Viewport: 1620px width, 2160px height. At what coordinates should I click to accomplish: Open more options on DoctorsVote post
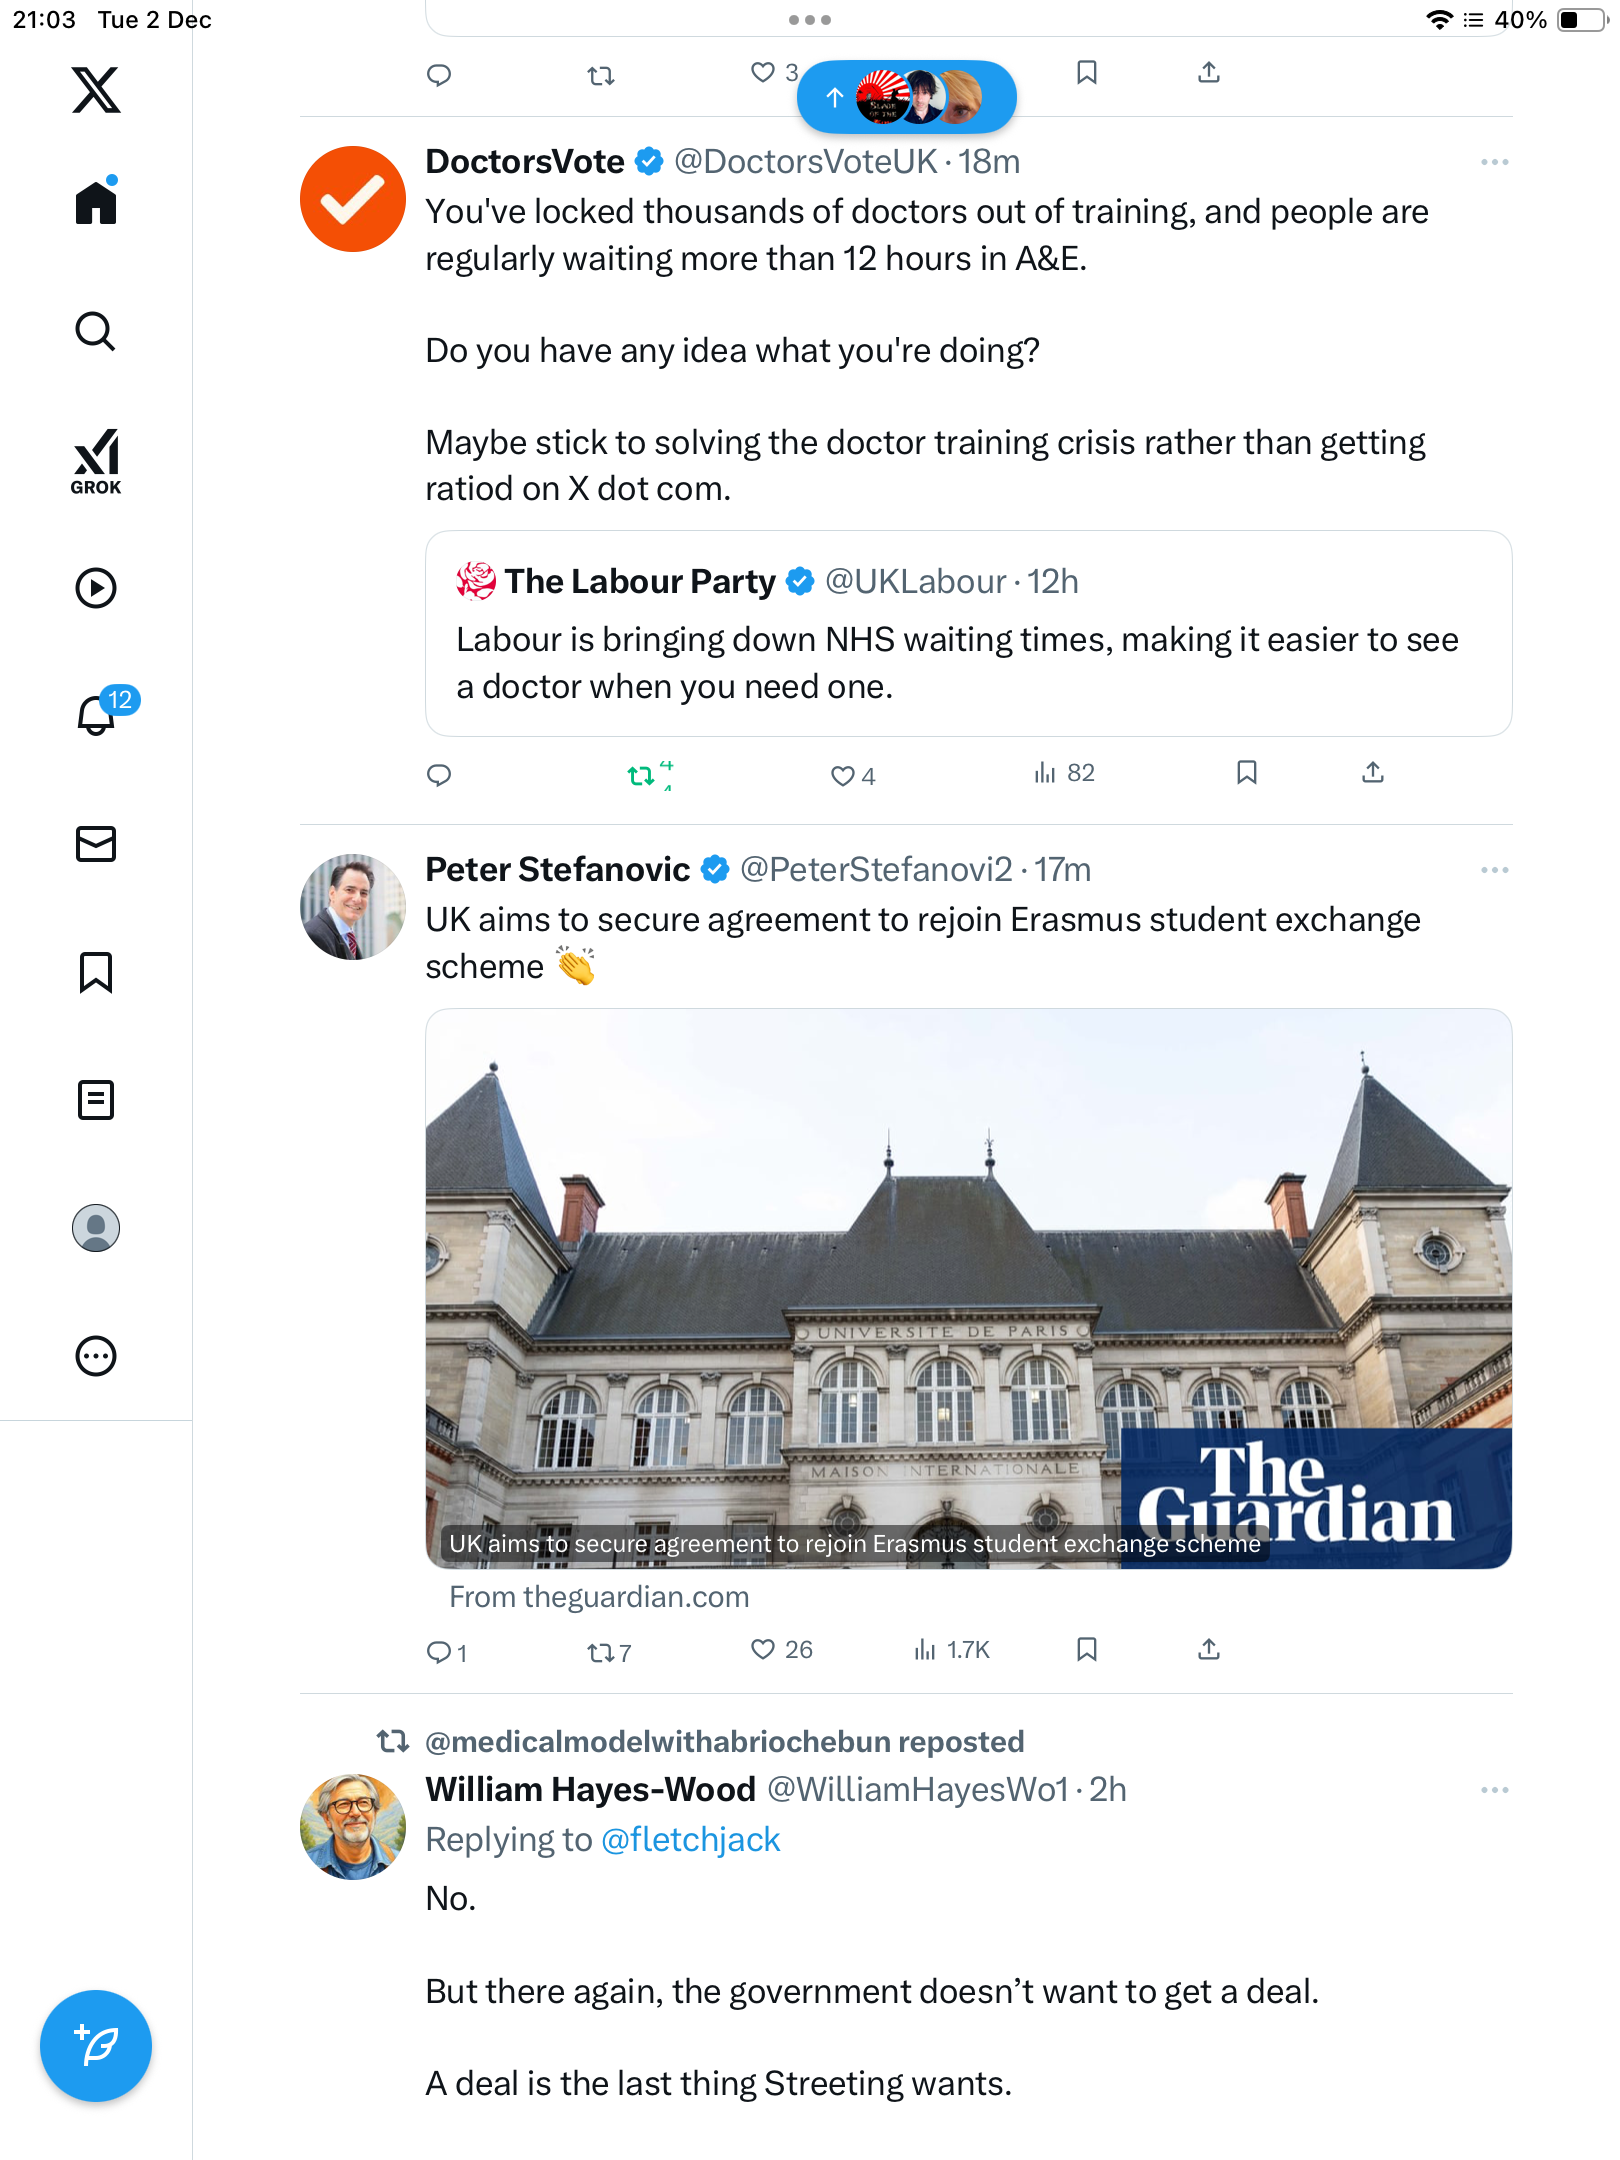pos(1494,162)
